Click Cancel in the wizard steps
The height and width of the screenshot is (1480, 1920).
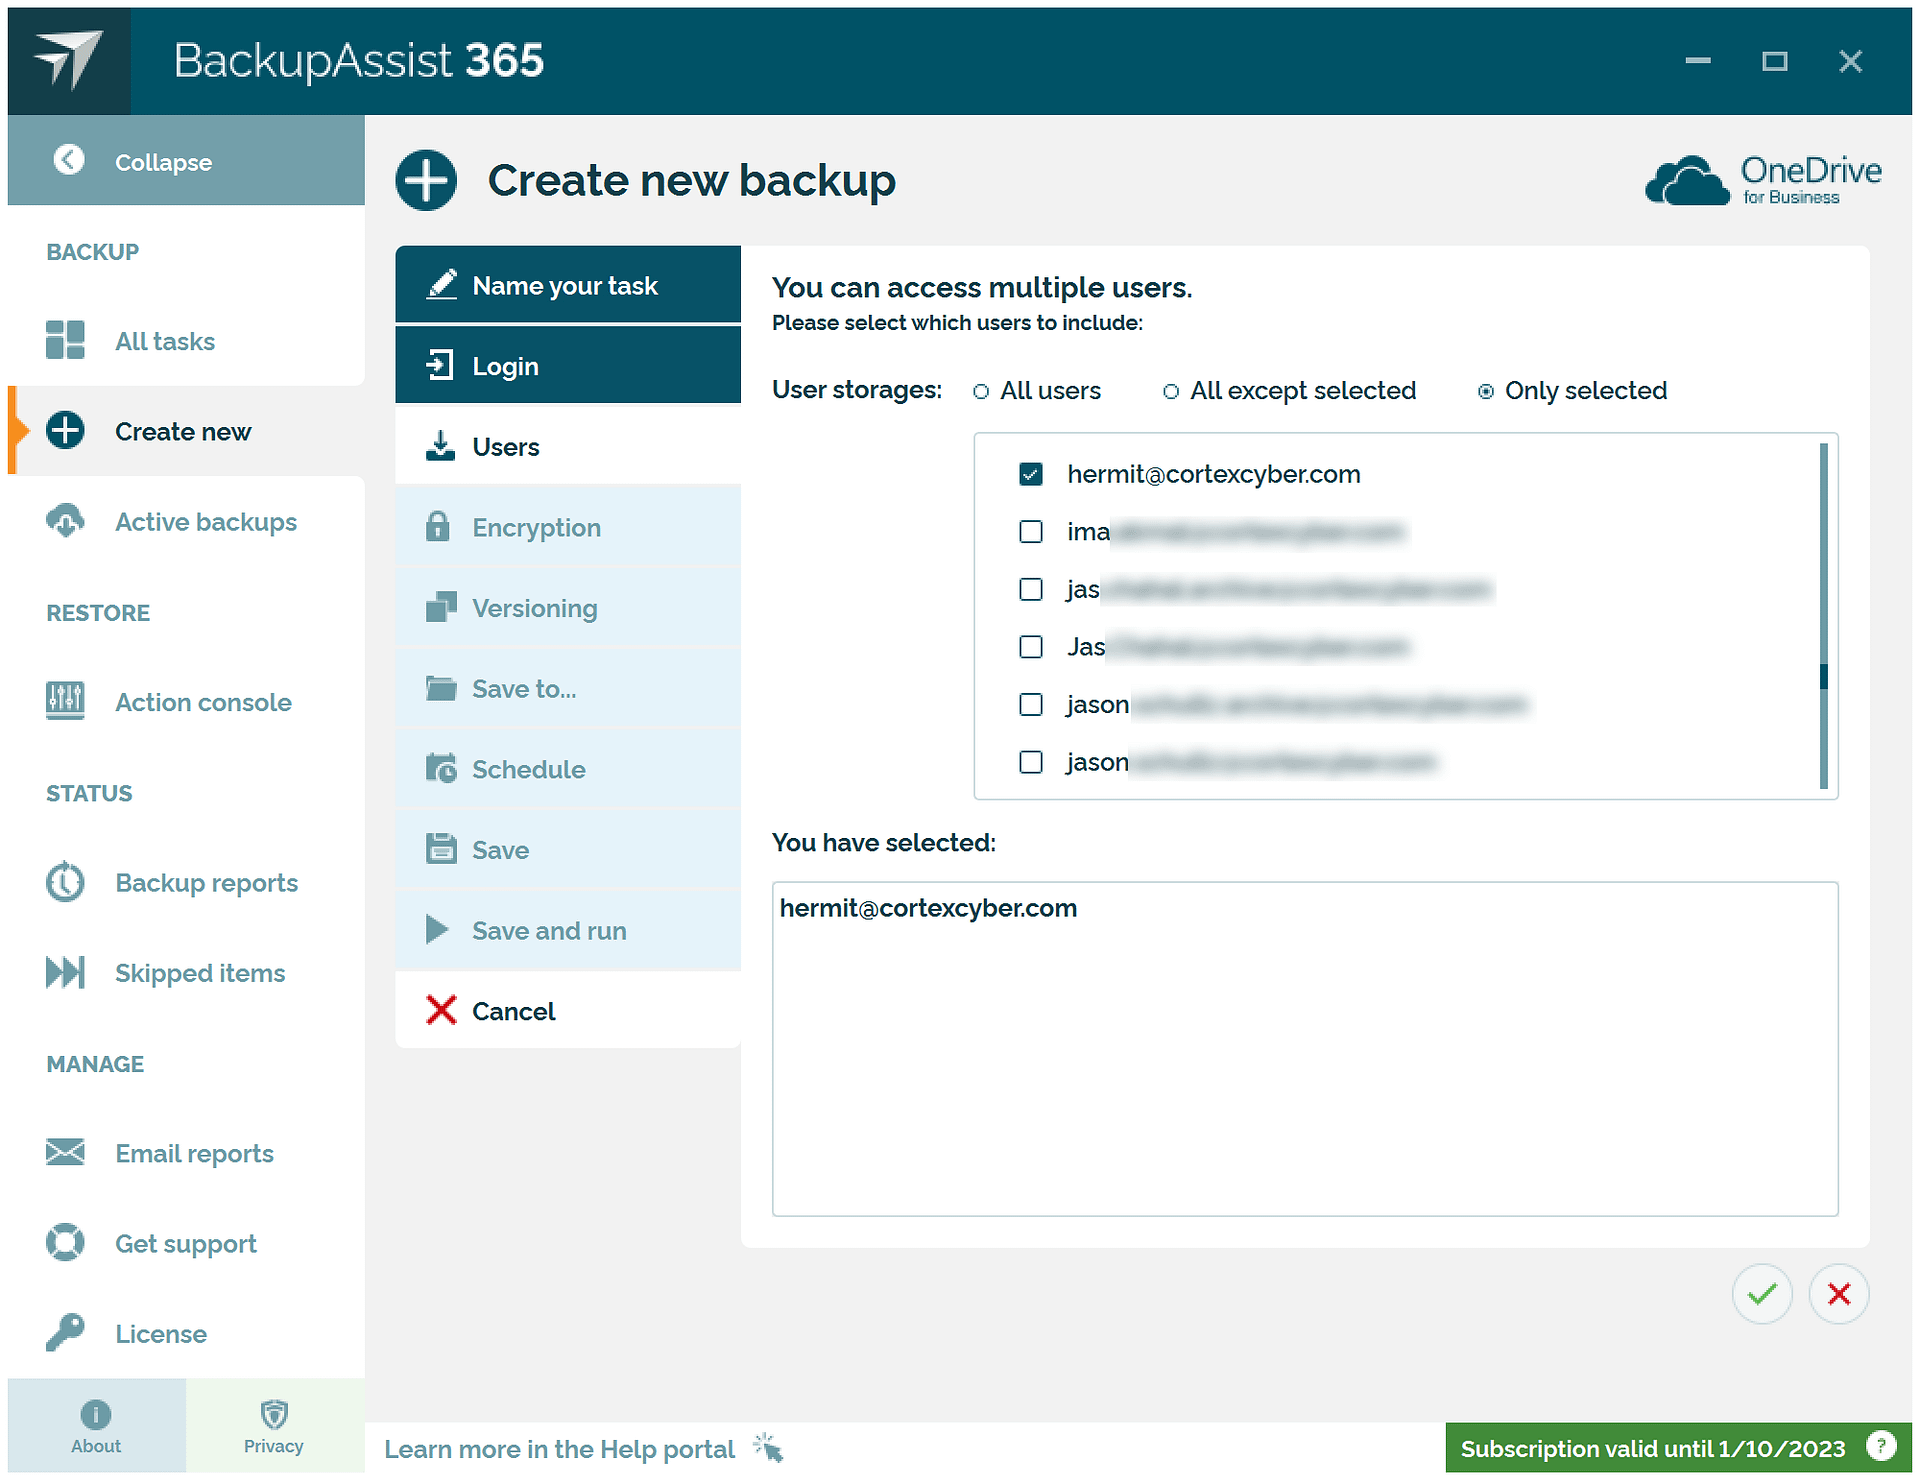pyautogui.click(x=513, y=1011)
